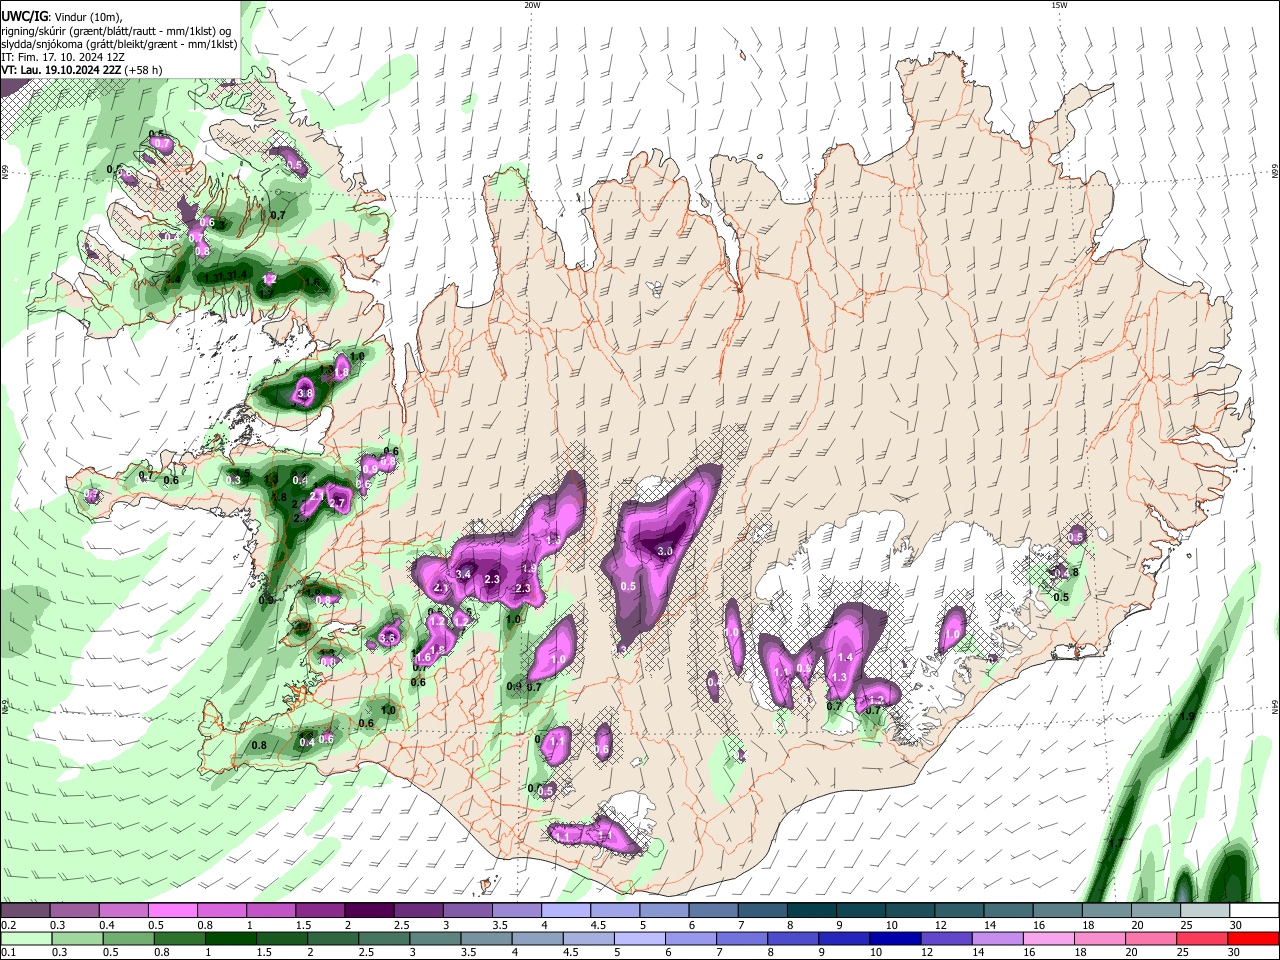1280x960 pixels.
Task: Click the '0.2' label in top legend row
Action: (8, 925)
